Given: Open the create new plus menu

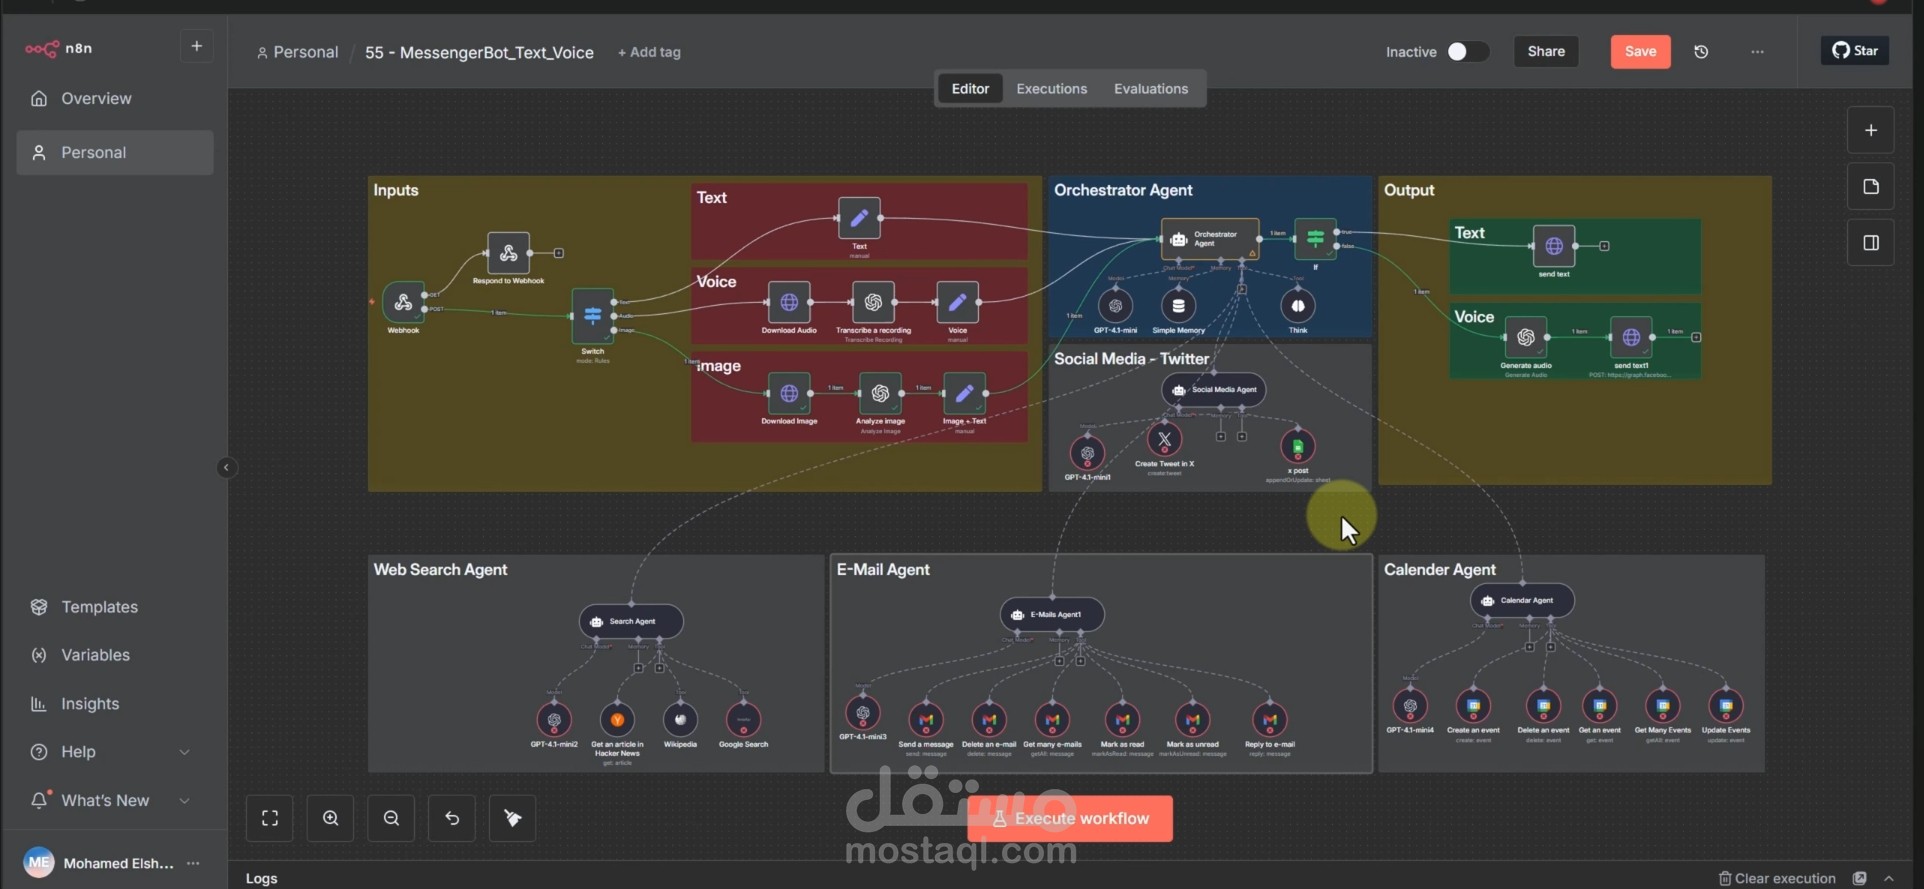Looking at the screenshot, I should [x=196, y=46].
